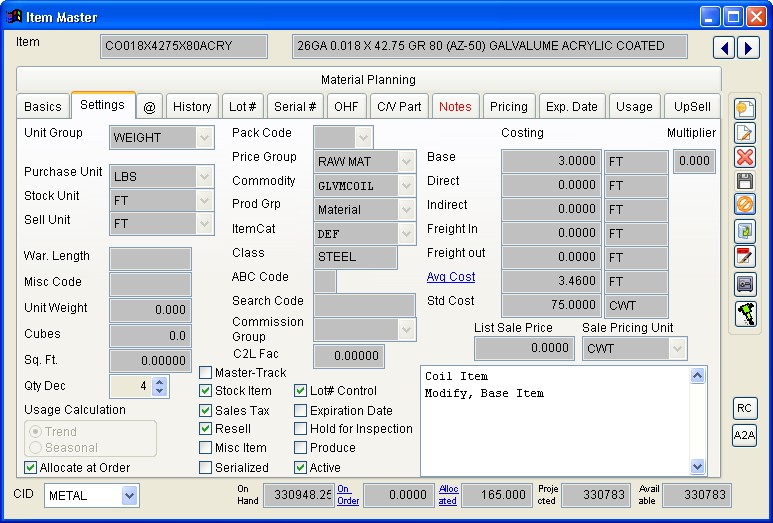Screen dimensions: 773x523
Task: Go to next item with right arrow
Action: click(747, 47)
